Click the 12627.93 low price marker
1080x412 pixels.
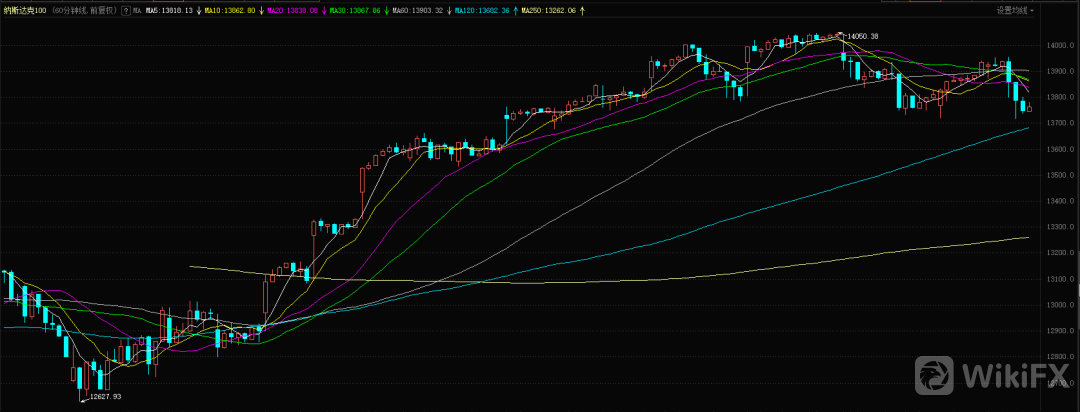pos(104,397)
